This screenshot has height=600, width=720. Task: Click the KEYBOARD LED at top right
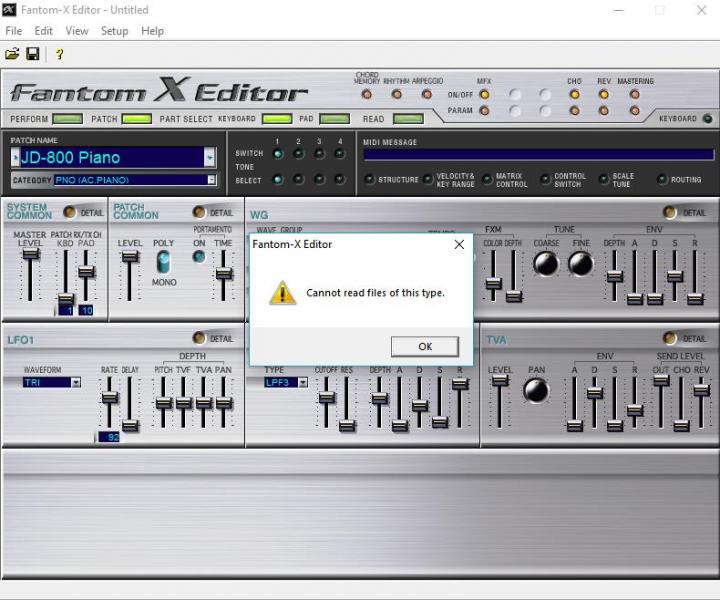[708, 119]
